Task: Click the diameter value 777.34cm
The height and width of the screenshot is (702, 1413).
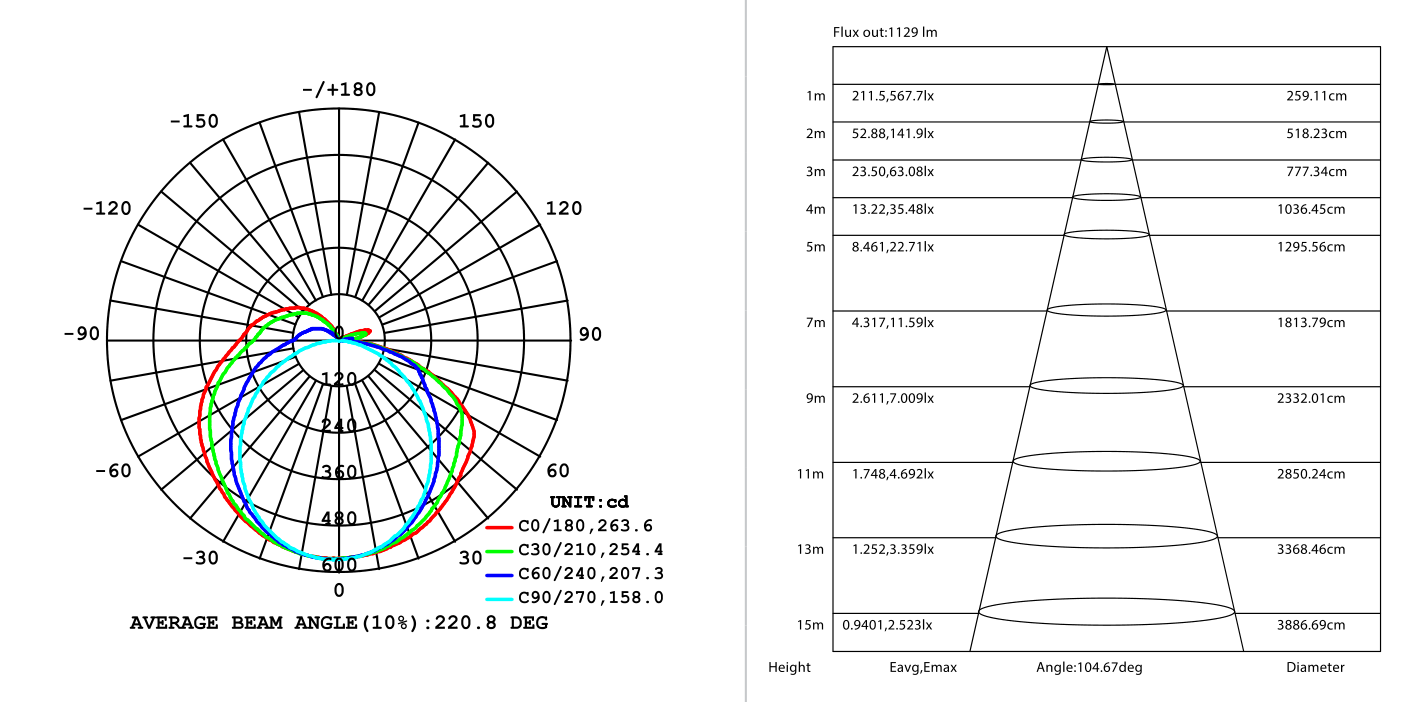Action: point(1316,172)
